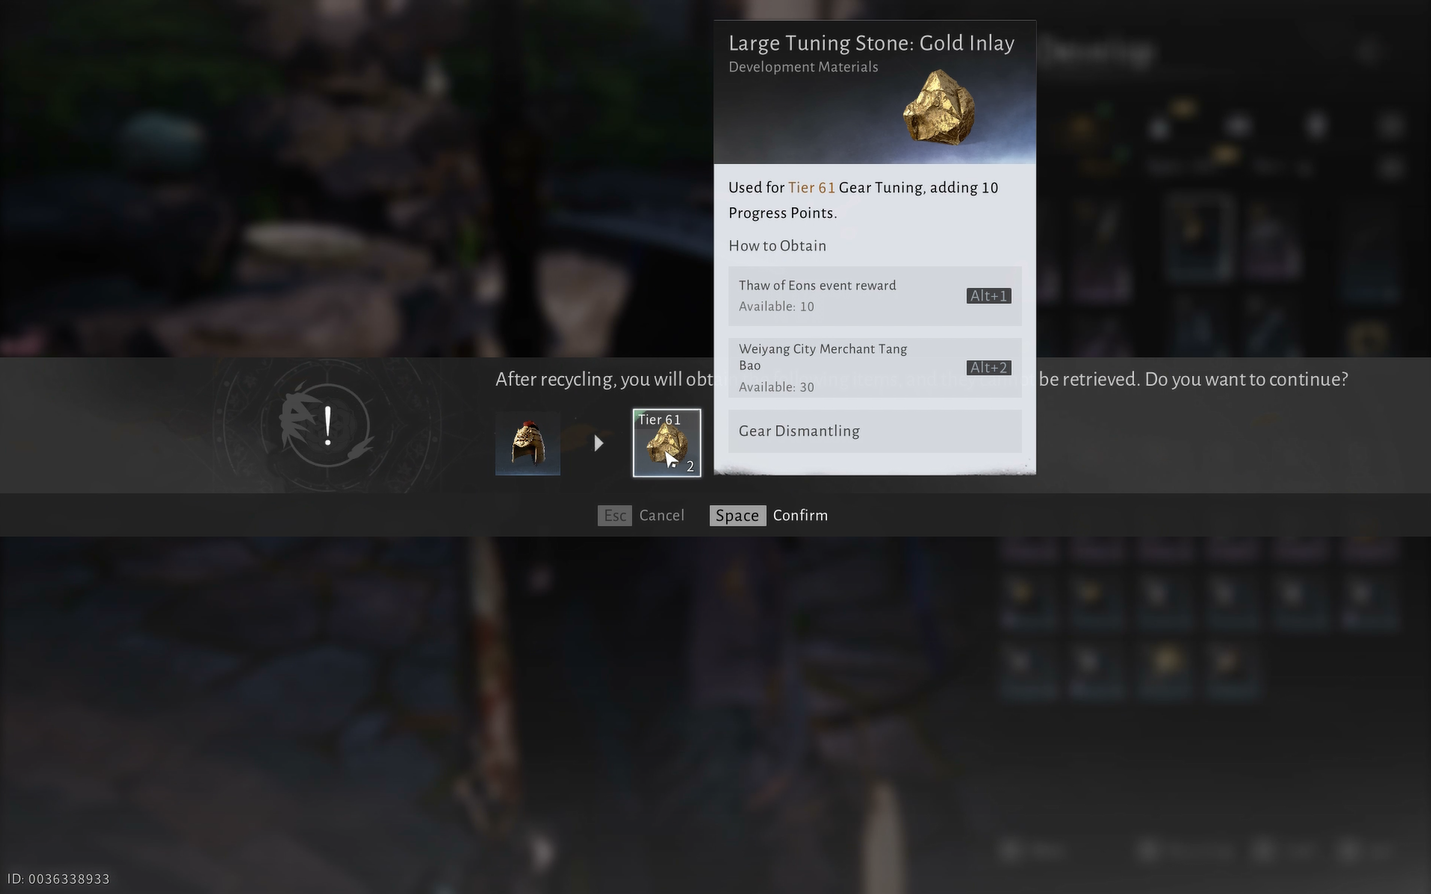The image size is (1431, 894).
Task: Open Weiyang City Merchant Tang Bao source
Action: 875,367
